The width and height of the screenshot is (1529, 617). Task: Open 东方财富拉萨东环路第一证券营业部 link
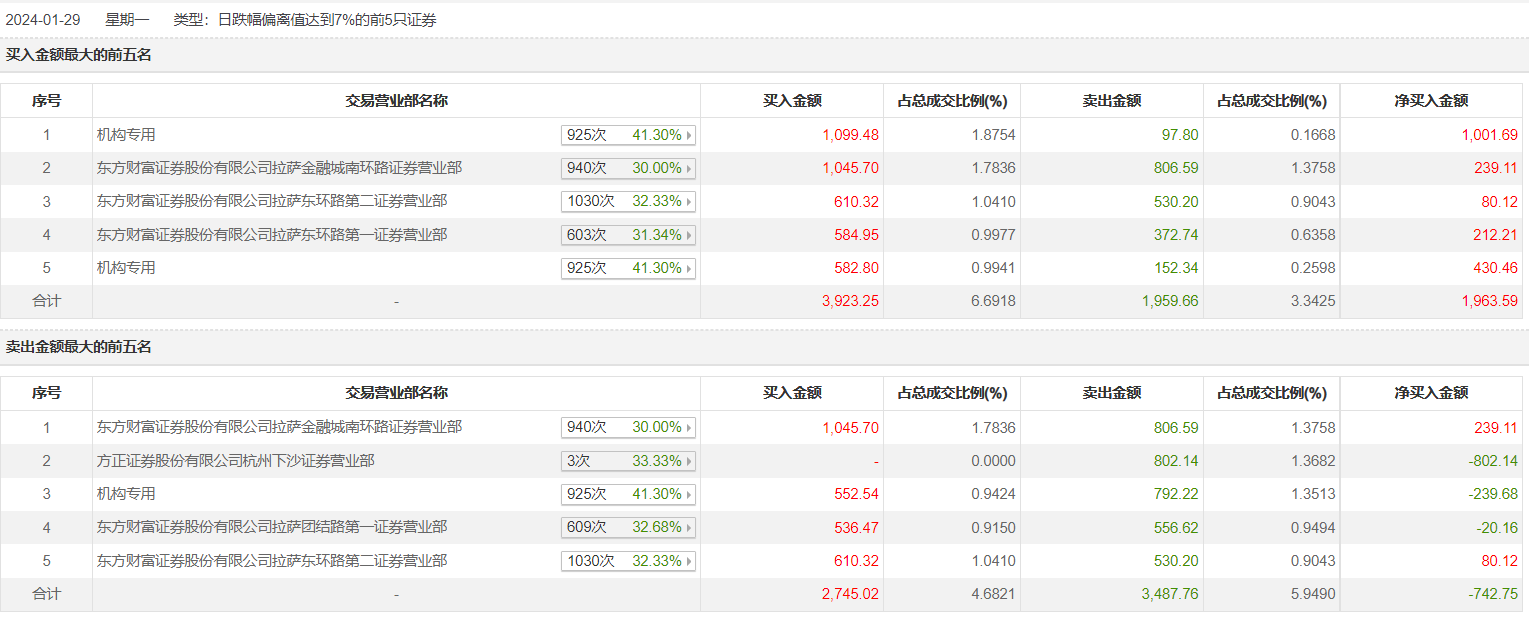coord(272,235)
